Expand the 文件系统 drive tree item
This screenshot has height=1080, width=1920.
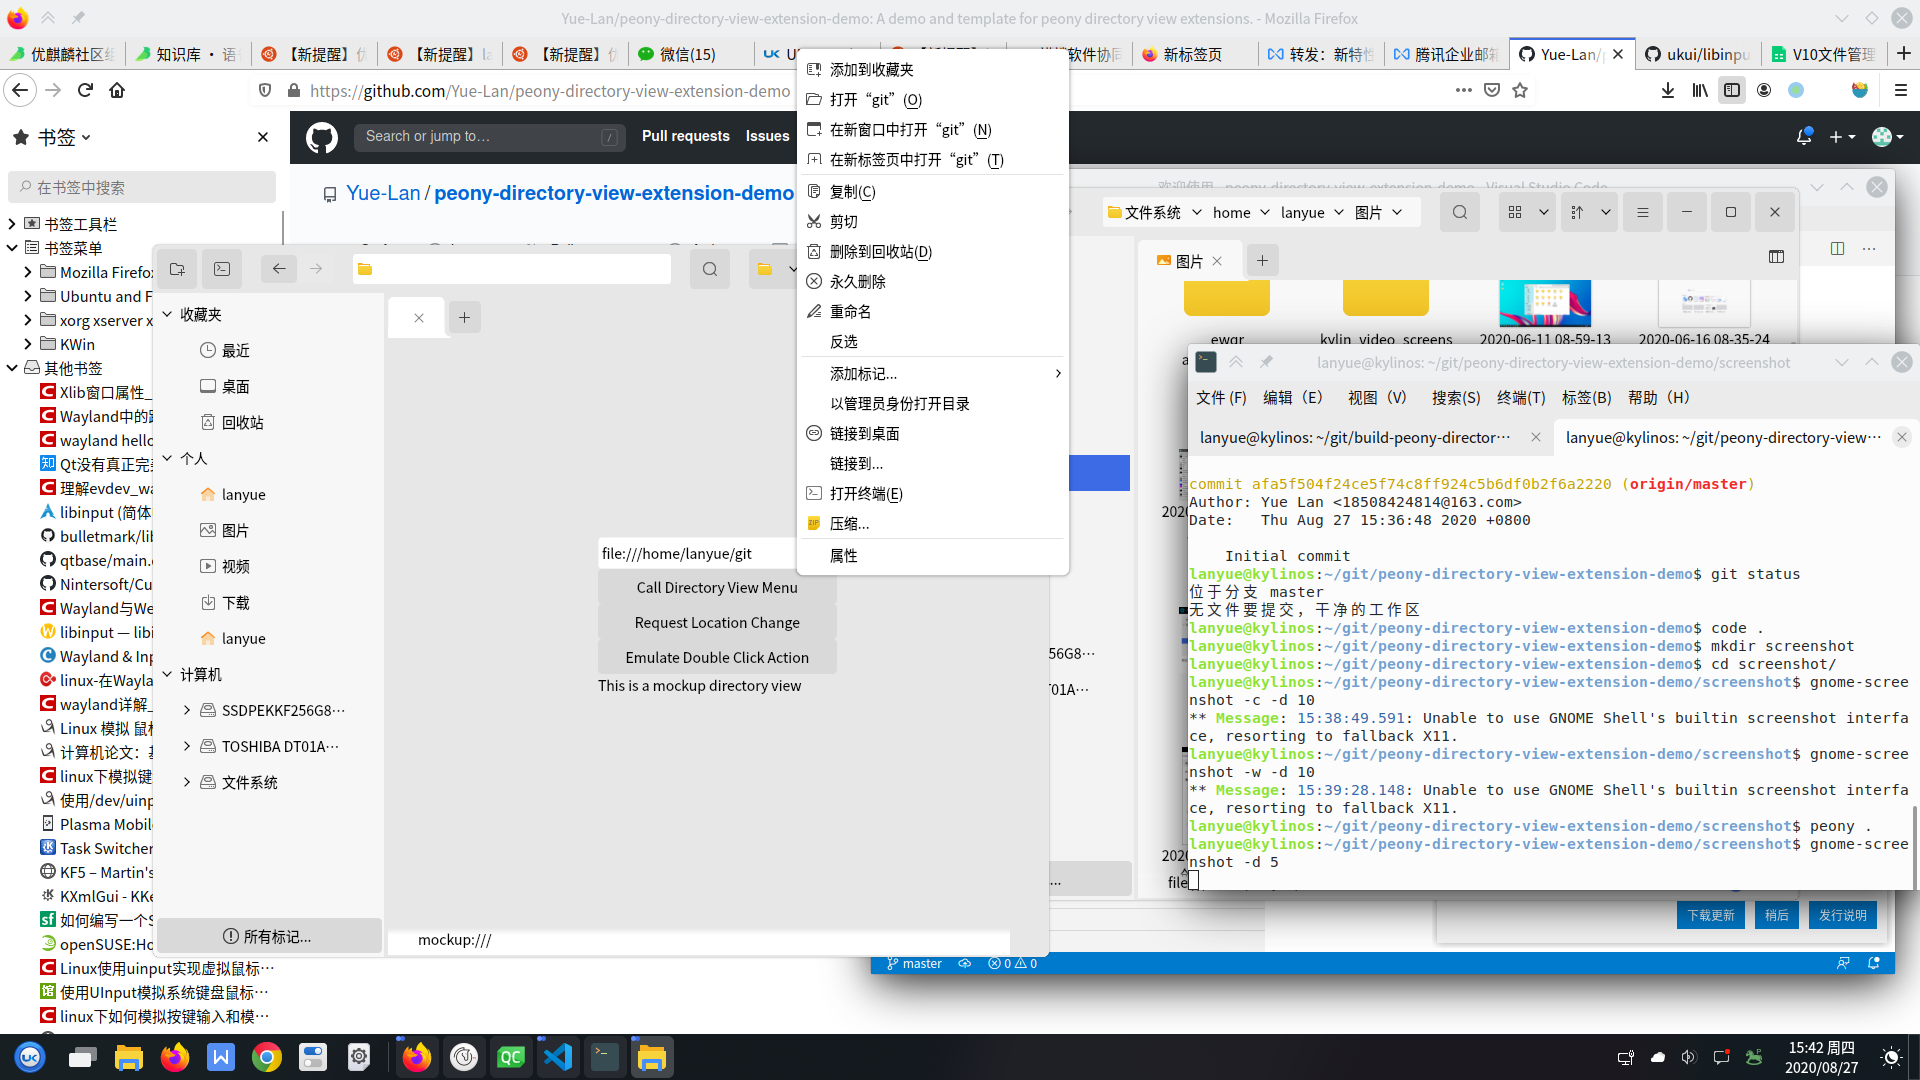point(187,782)
